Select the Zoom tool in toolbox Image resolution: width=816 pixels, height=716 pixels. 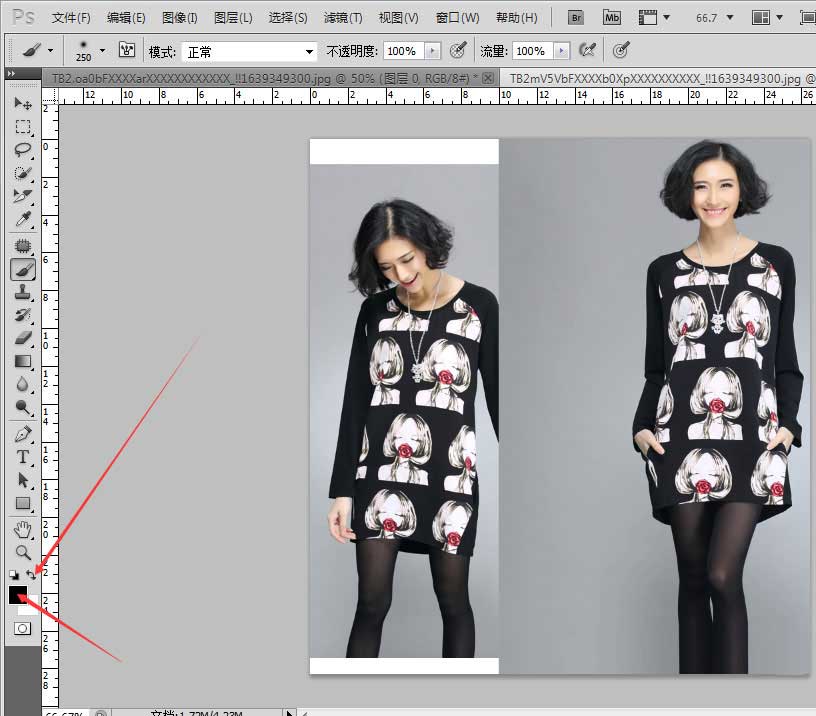pos(22,552)
